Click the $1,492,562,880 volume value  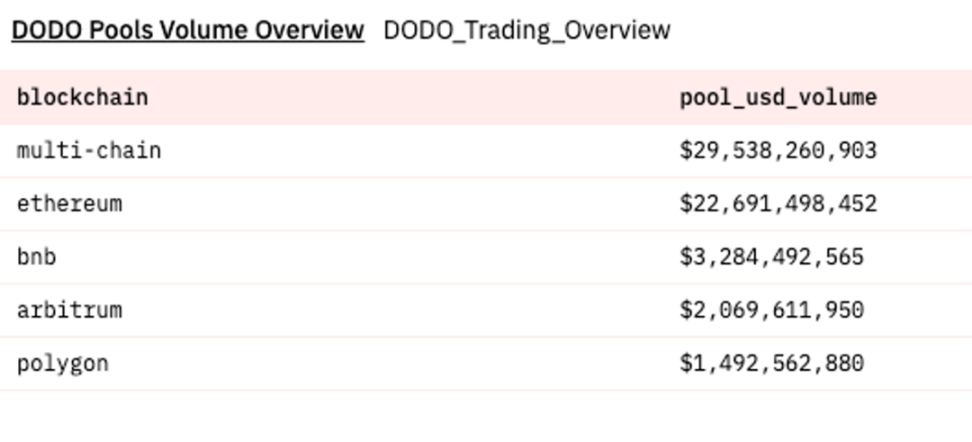coord(771,363)
